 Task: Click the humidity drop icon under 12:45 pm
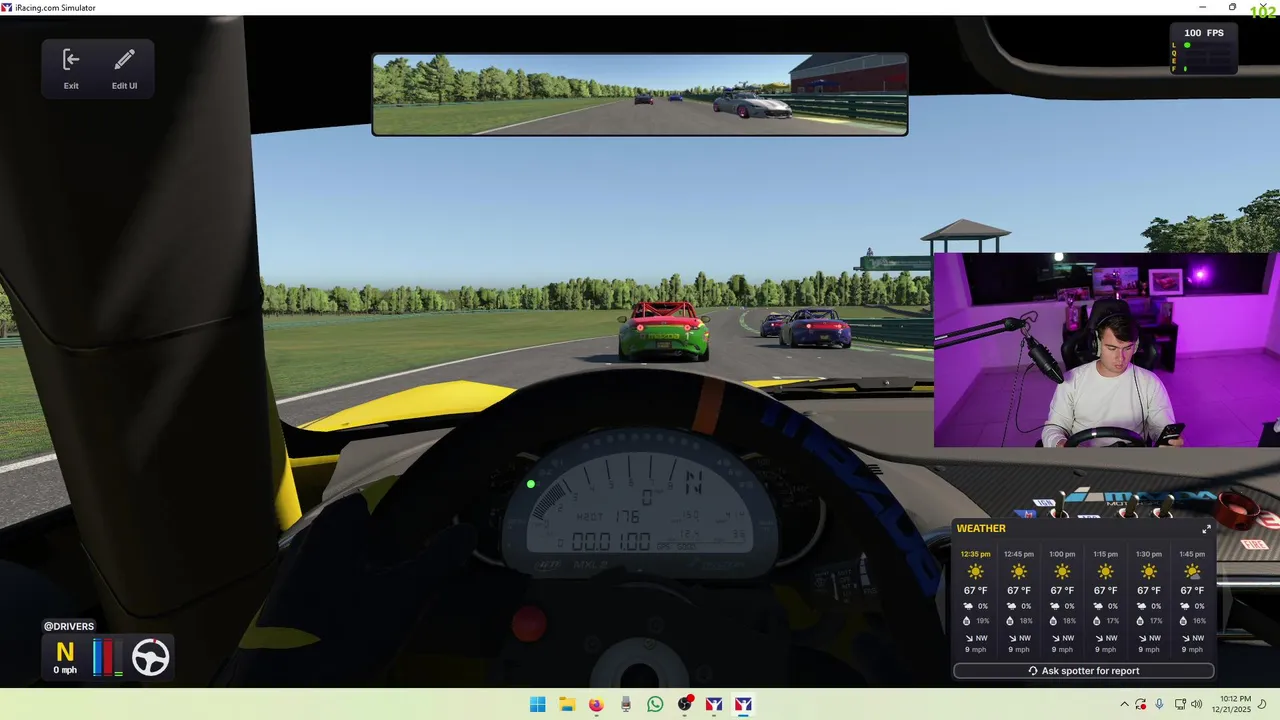(1011, 621)
